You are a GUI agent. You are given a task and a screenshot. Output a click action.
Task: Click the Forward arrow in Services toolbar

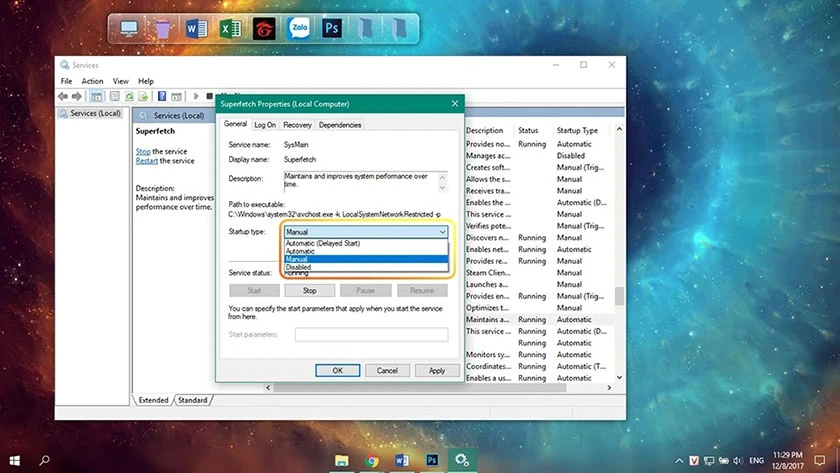point(77,96)
